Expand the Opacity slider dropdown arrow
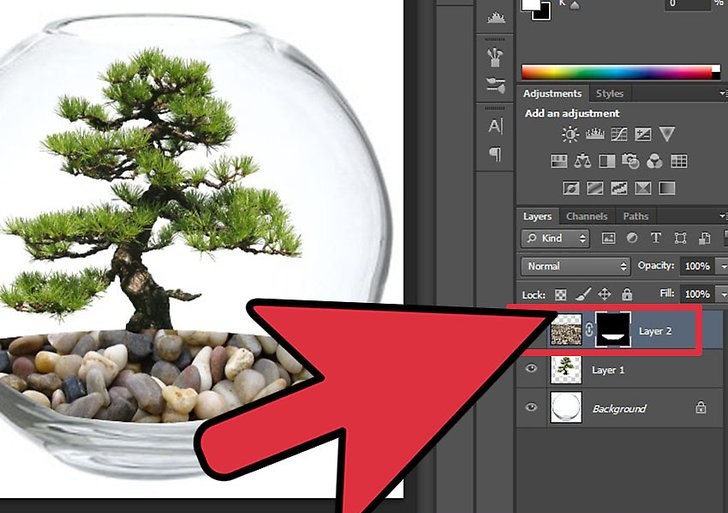This screenshot has width=728, height=513. (x=720, y=267)
